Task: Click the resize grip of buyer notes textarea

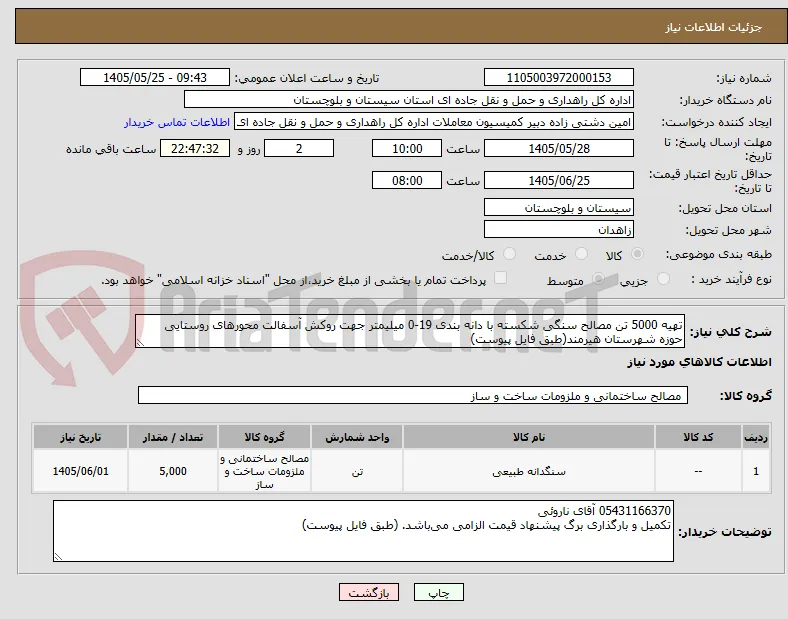Action: pos(58,557)
